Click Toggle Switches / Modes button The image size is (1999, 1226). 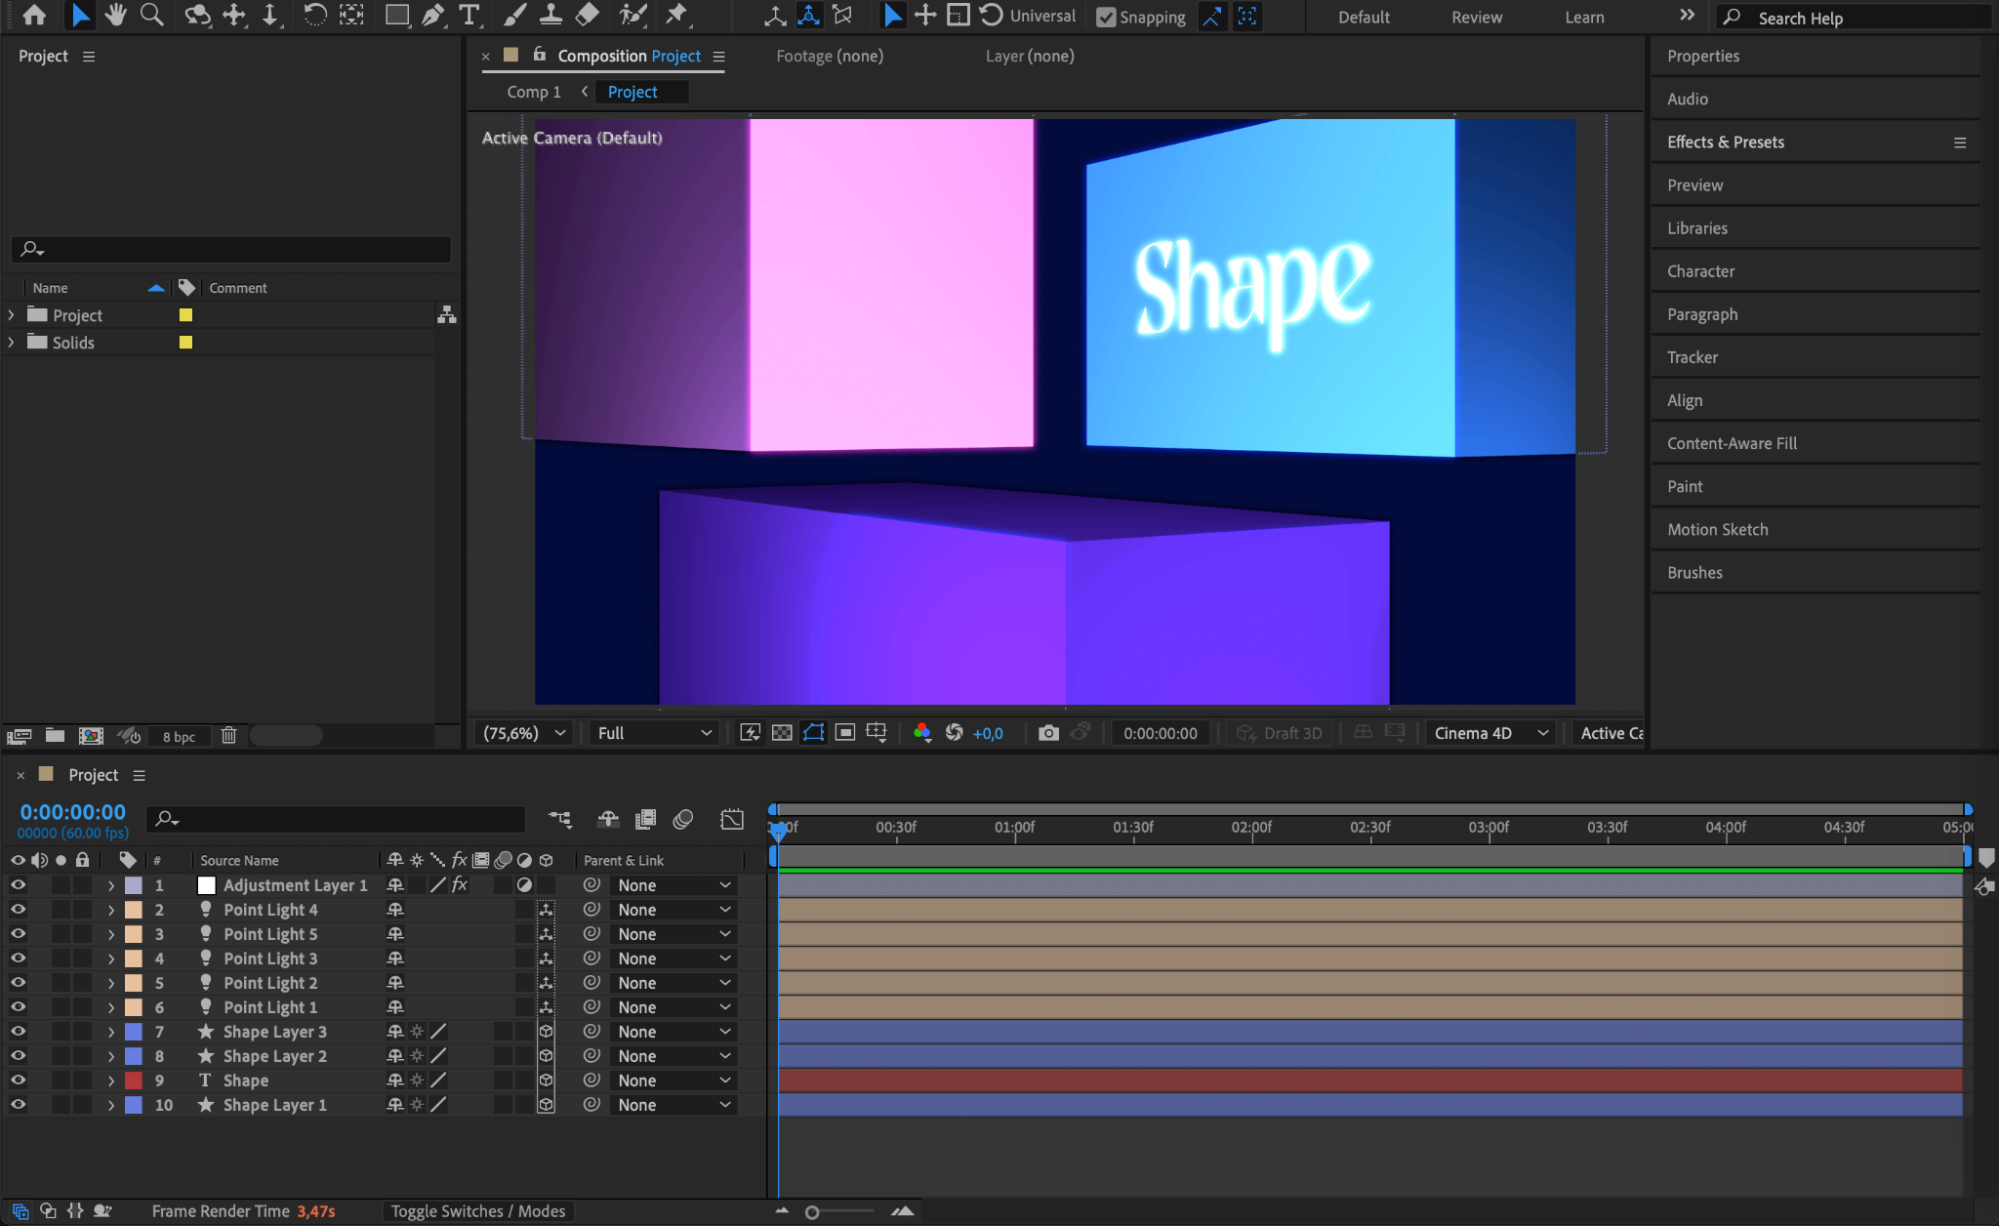coord(478,1211)
